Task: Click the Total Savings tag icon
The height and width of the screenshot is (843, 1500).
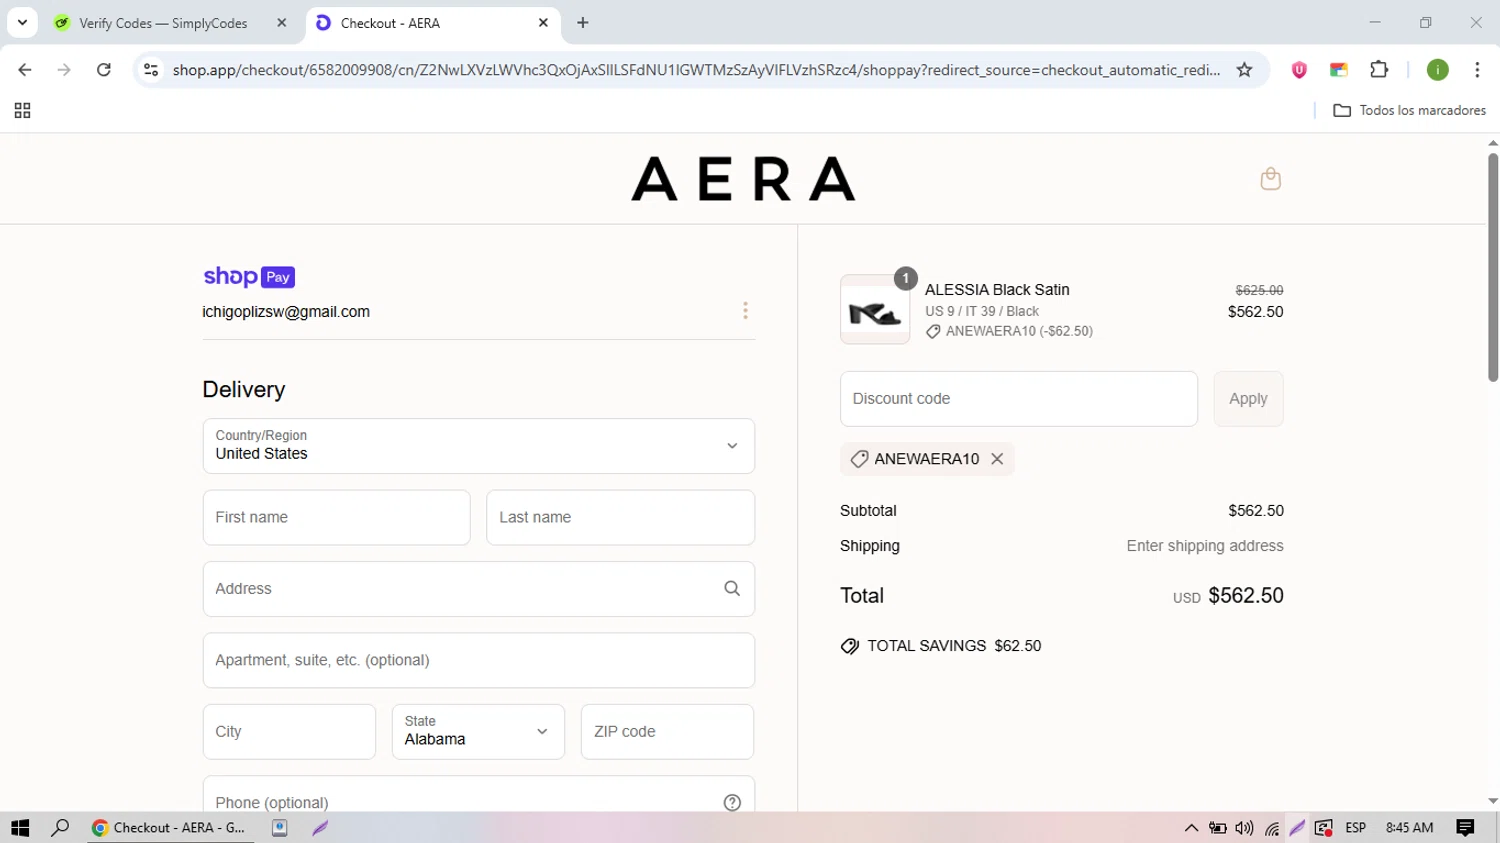Action: pos(850,646)
